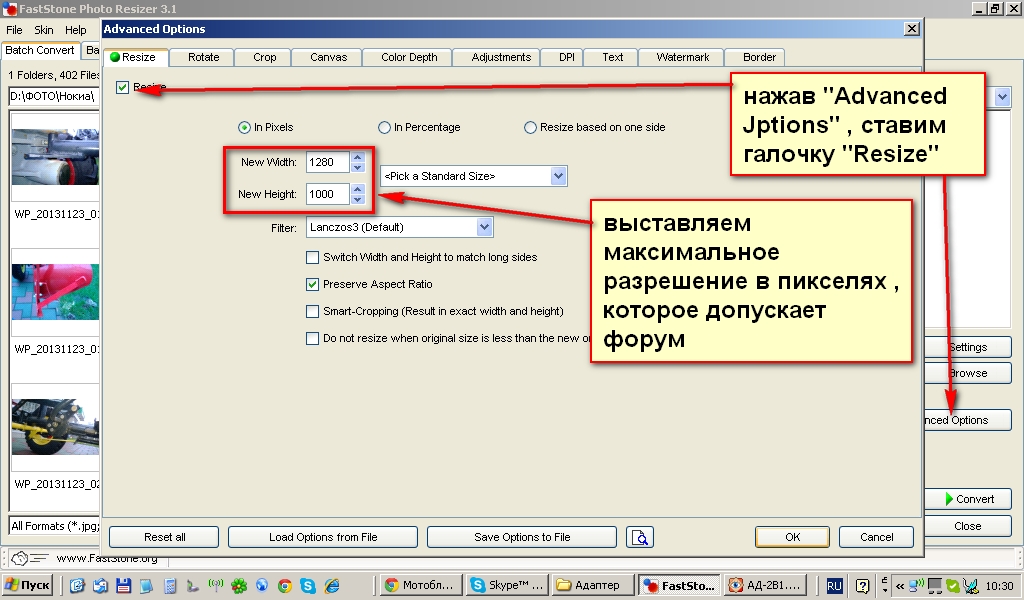Switch to the Rotate tab

tap(204, 57)
